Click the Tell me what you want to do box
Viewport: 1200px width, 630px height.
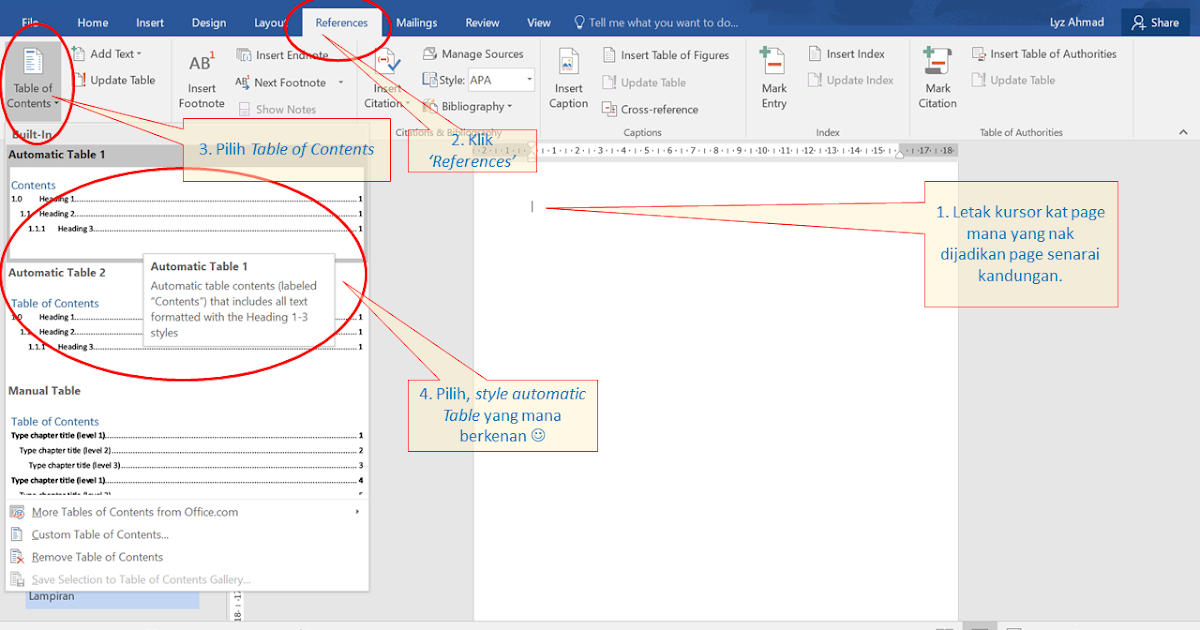(656, 22)
